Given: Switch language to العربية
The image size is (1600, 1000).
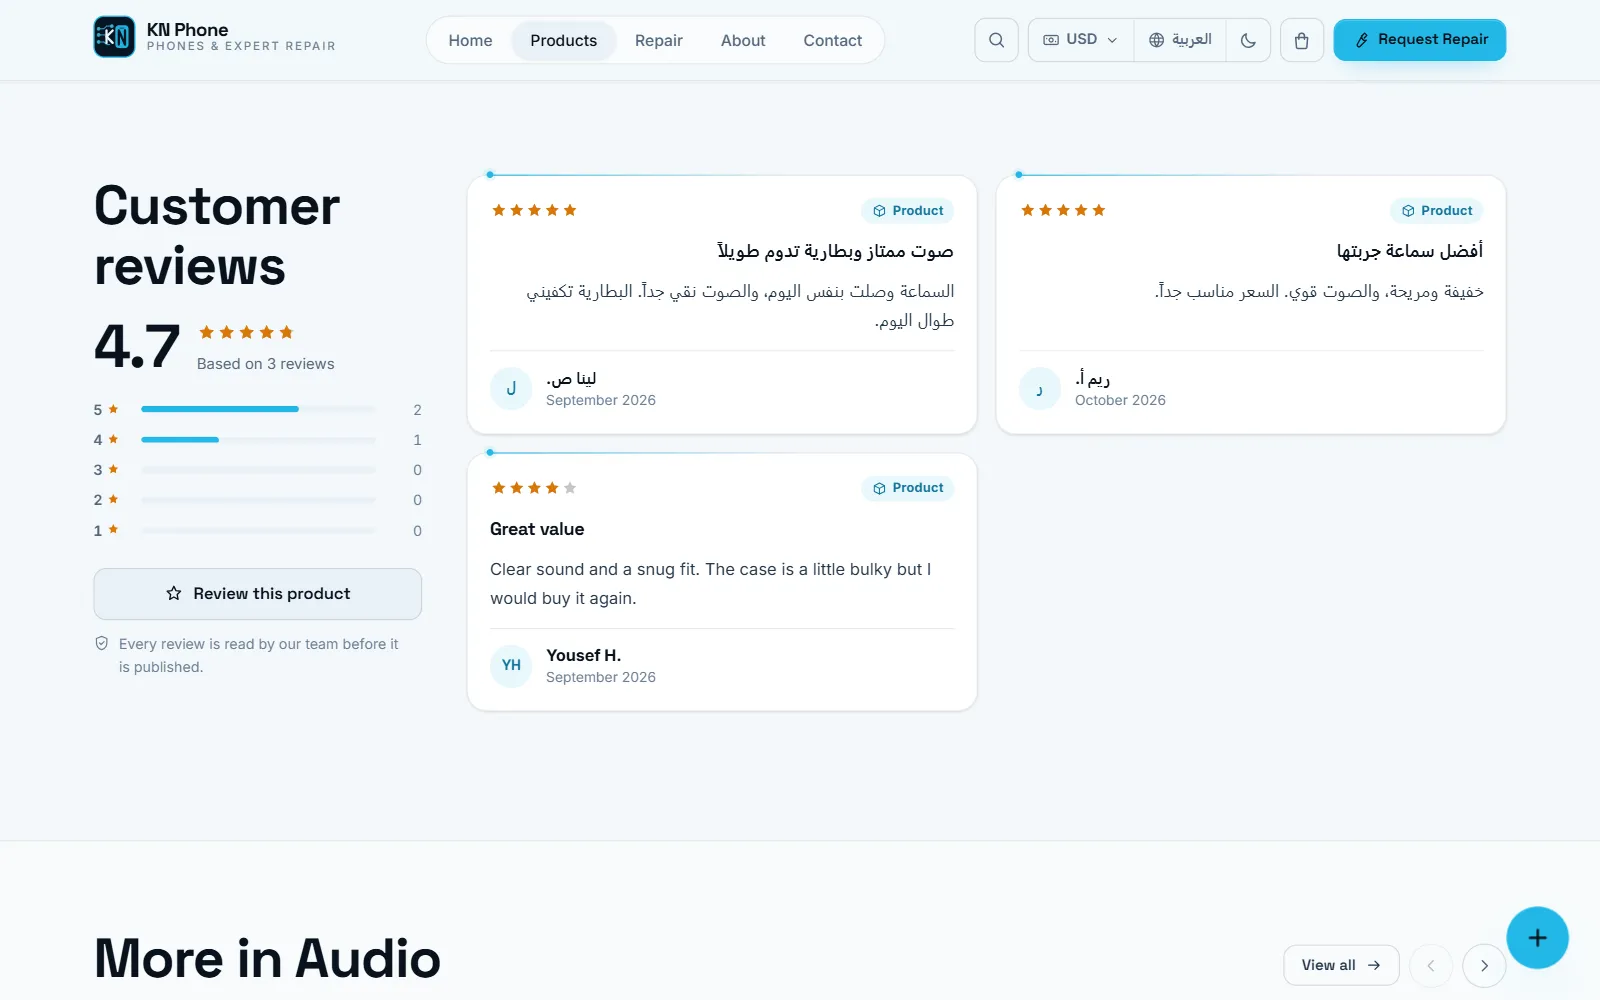Looking at the screenshot, I should click(1180, 40).
